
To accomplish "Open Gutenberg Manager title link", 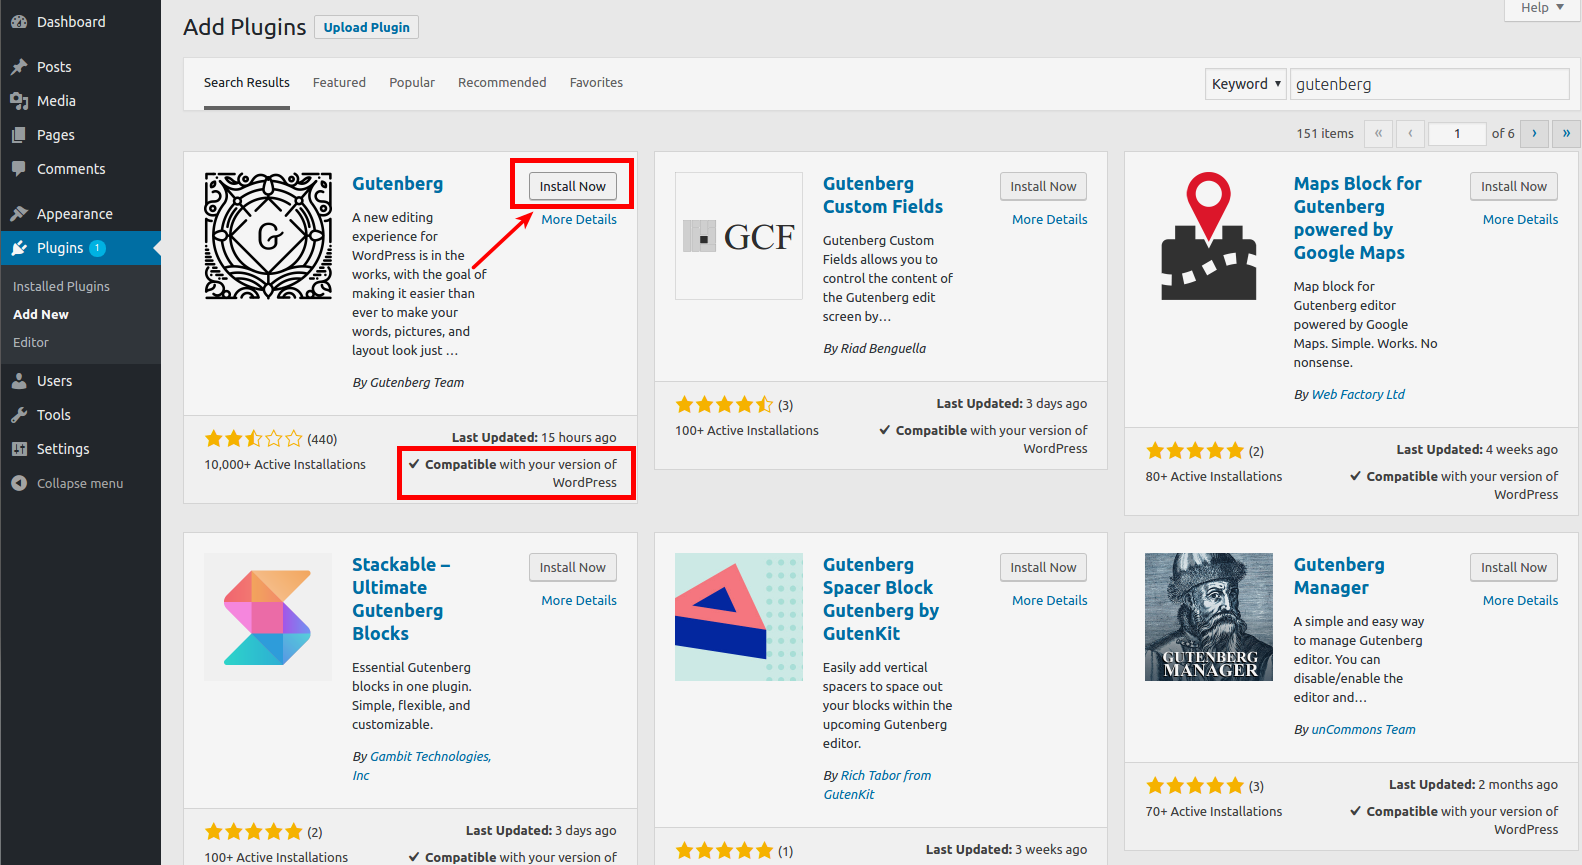I will tap(1339, 576).
